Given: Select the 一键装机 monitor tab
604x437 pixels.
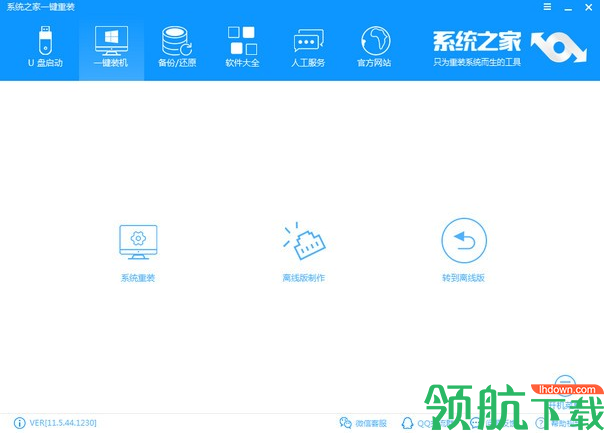Looking at the screenshot, I should [x=111, y=46].
